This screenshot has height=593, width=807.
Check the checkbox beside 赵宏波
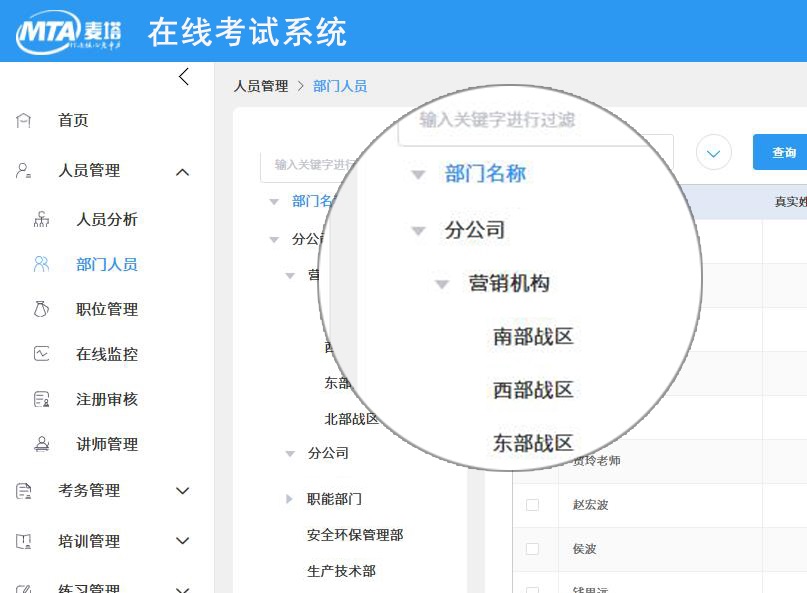[533, 505]
